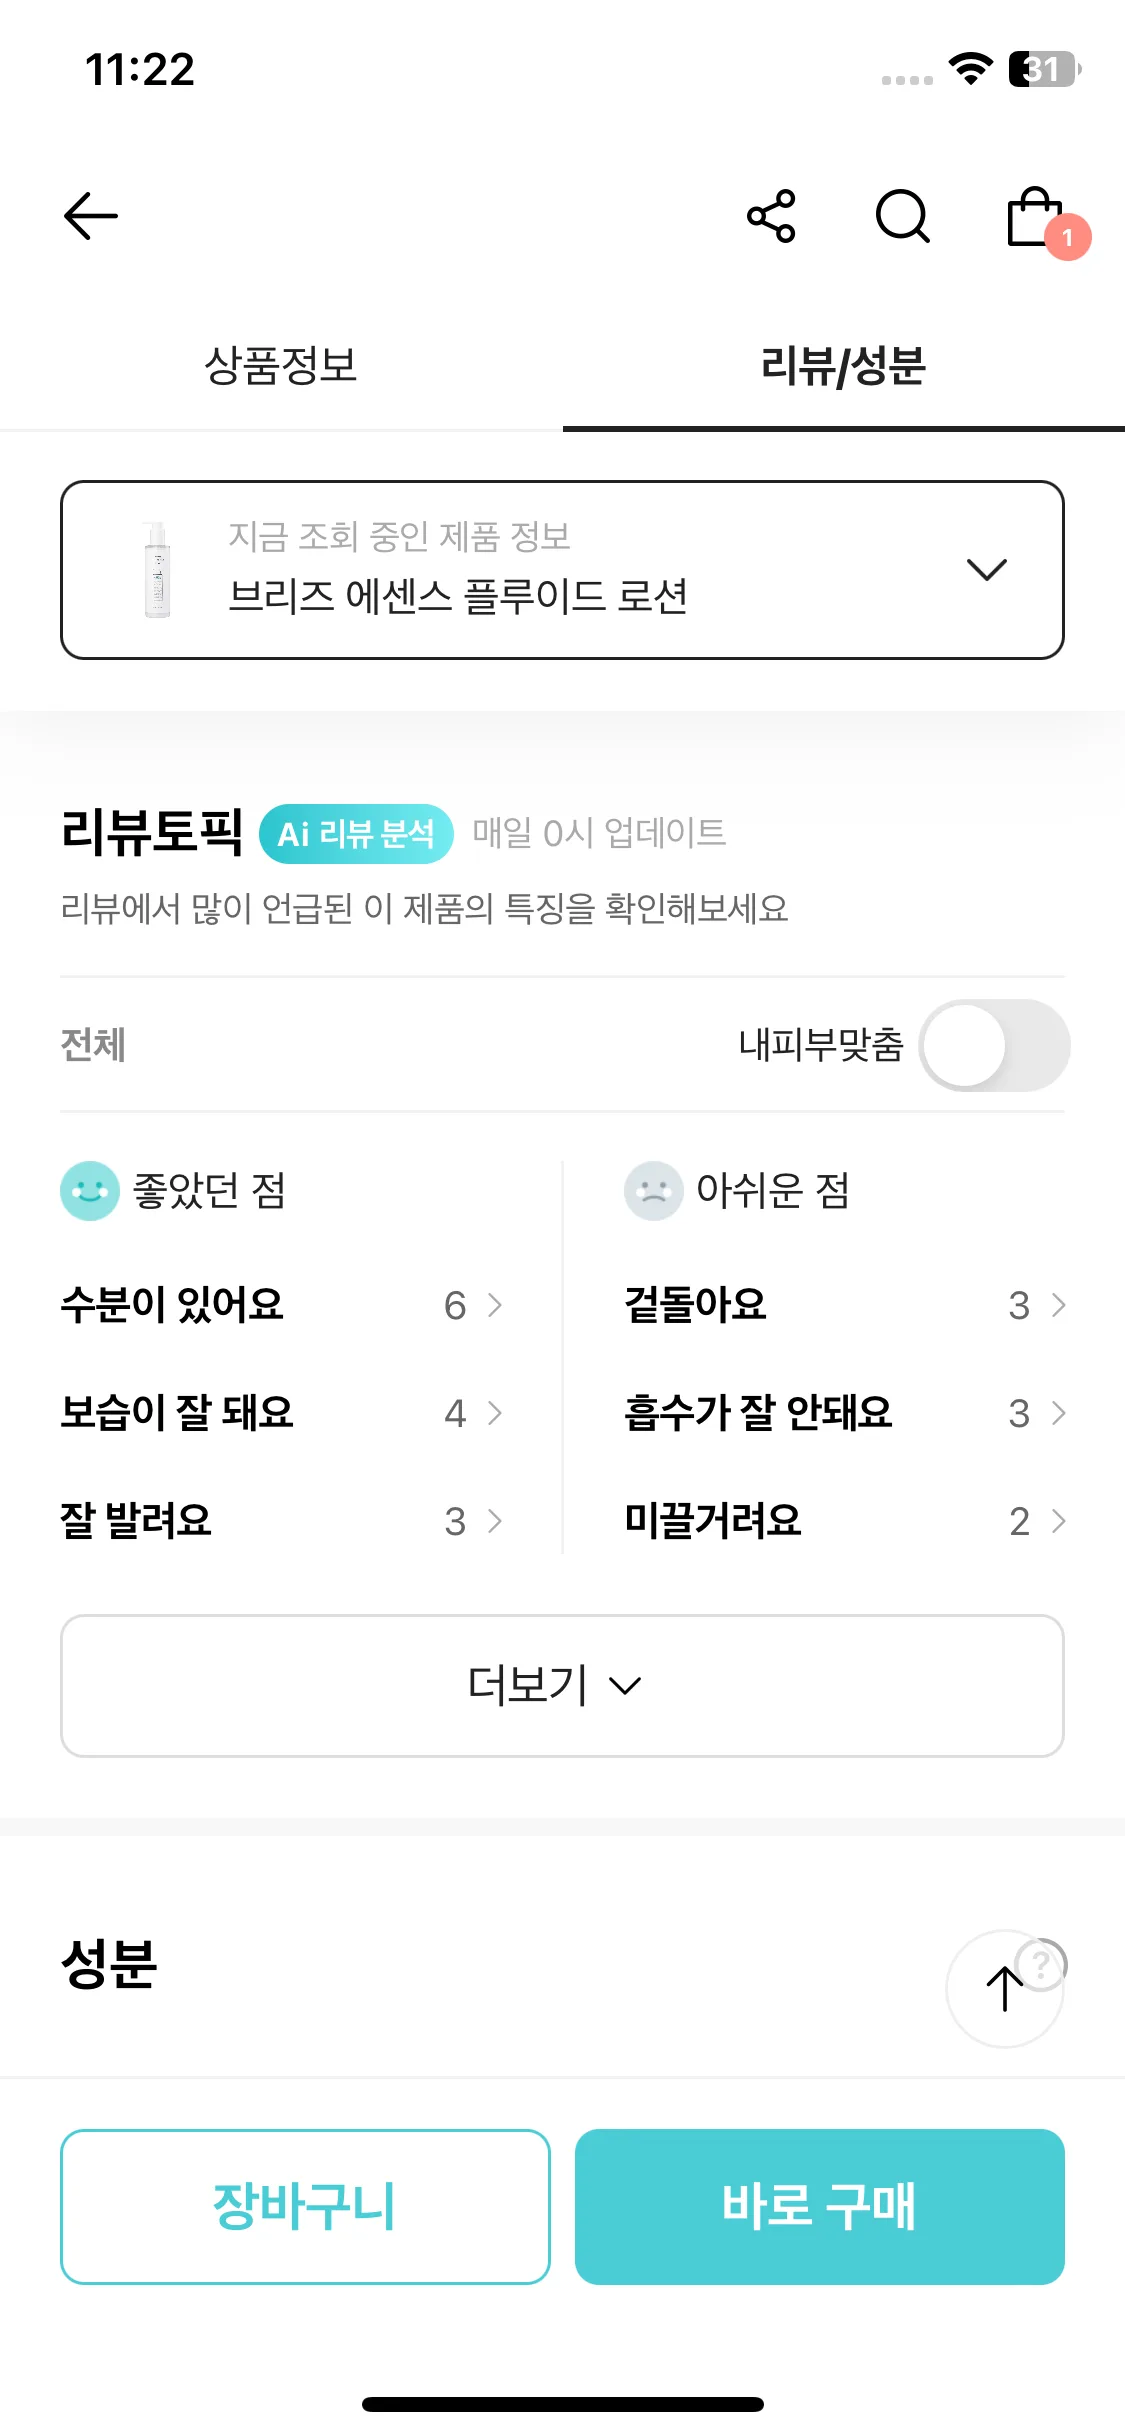Tap the question mark help icon
This screenshot has height=2436, width=1125.
1041,1965
